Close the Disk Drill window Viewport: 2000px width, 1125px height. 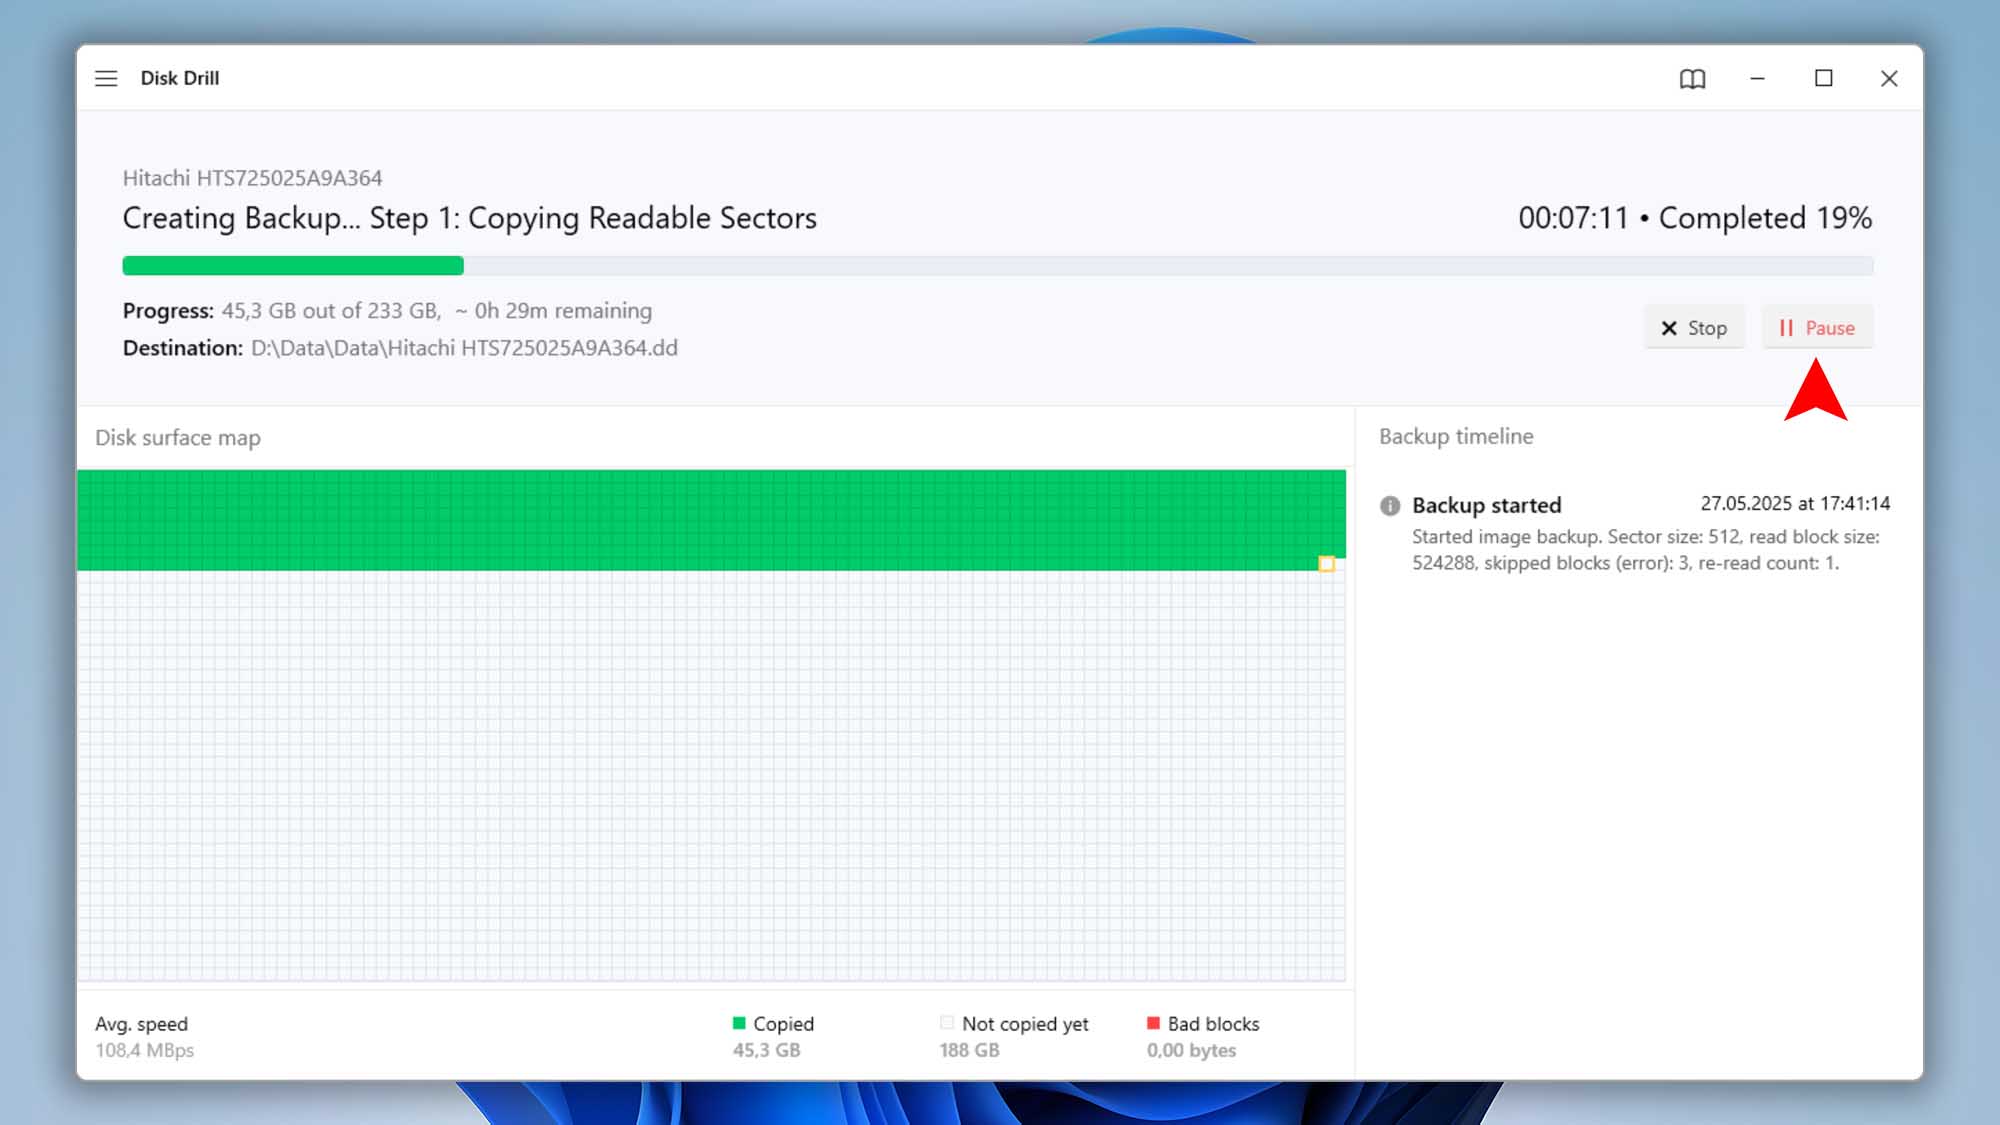click(1889, 78)
